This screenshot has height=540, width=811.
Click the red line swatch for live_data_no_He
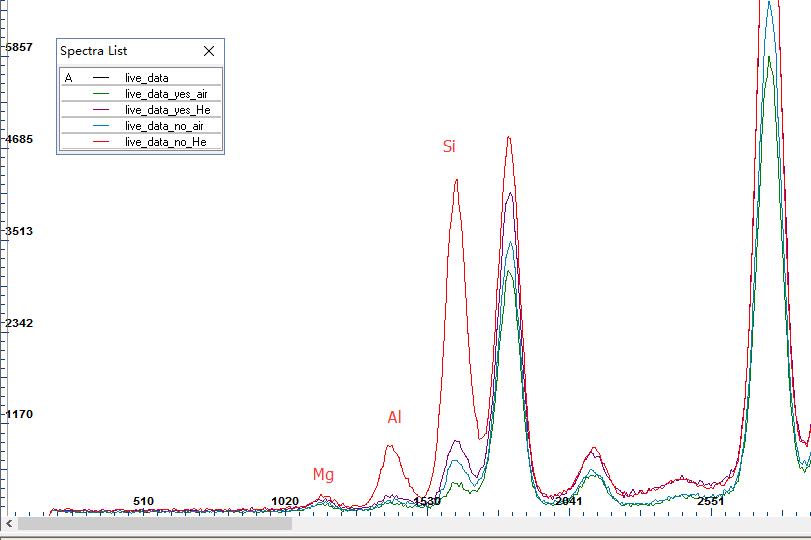point(101,143)
